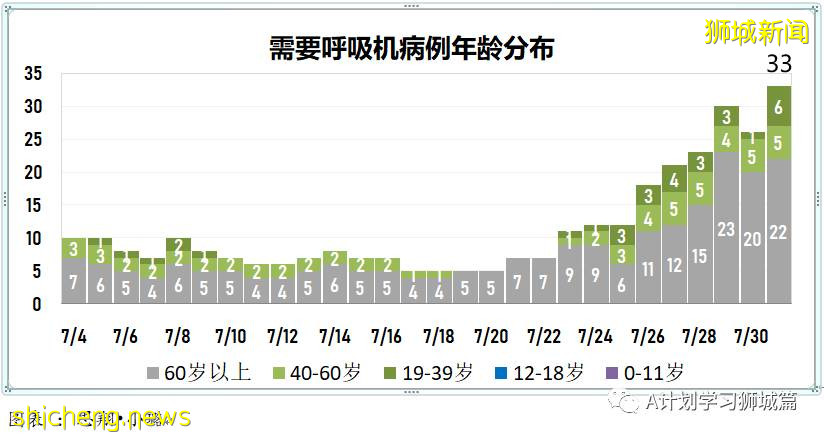Click the data label 15 inside gray bar

coord(699,256)
